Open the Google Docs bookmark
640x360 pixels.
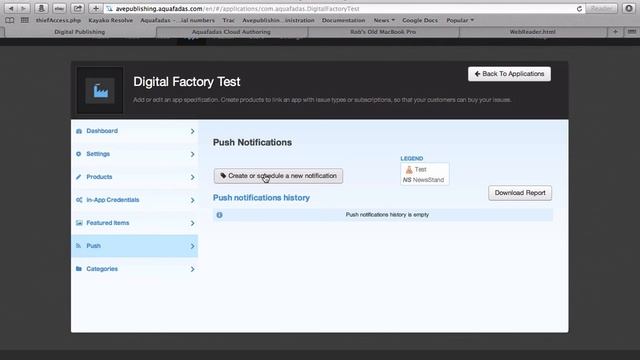[420, 20]
